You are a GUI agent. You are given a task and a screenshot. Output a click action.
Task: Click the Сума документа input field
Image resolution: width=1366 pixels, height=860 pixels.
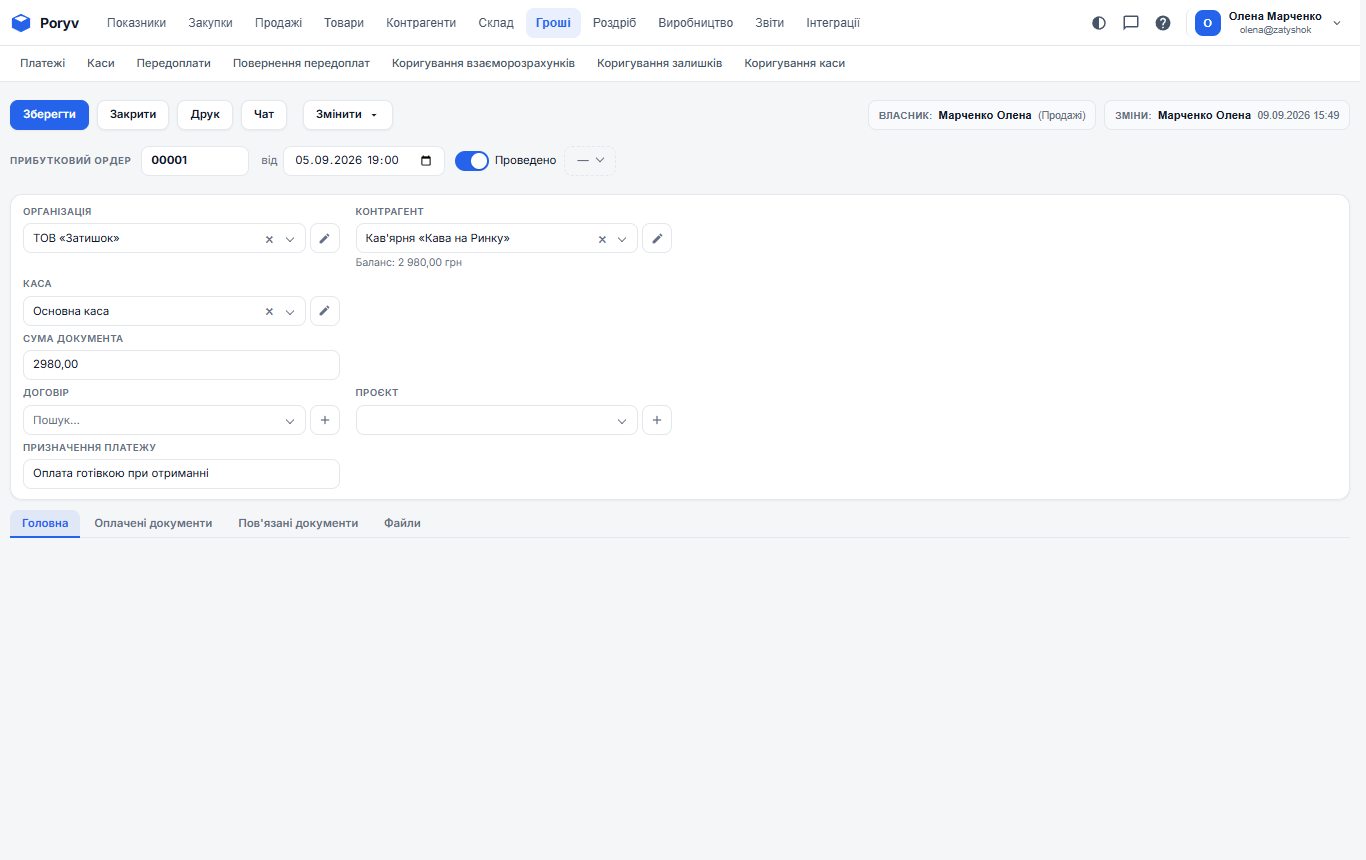pyautogui.click(x=181, y=365)
